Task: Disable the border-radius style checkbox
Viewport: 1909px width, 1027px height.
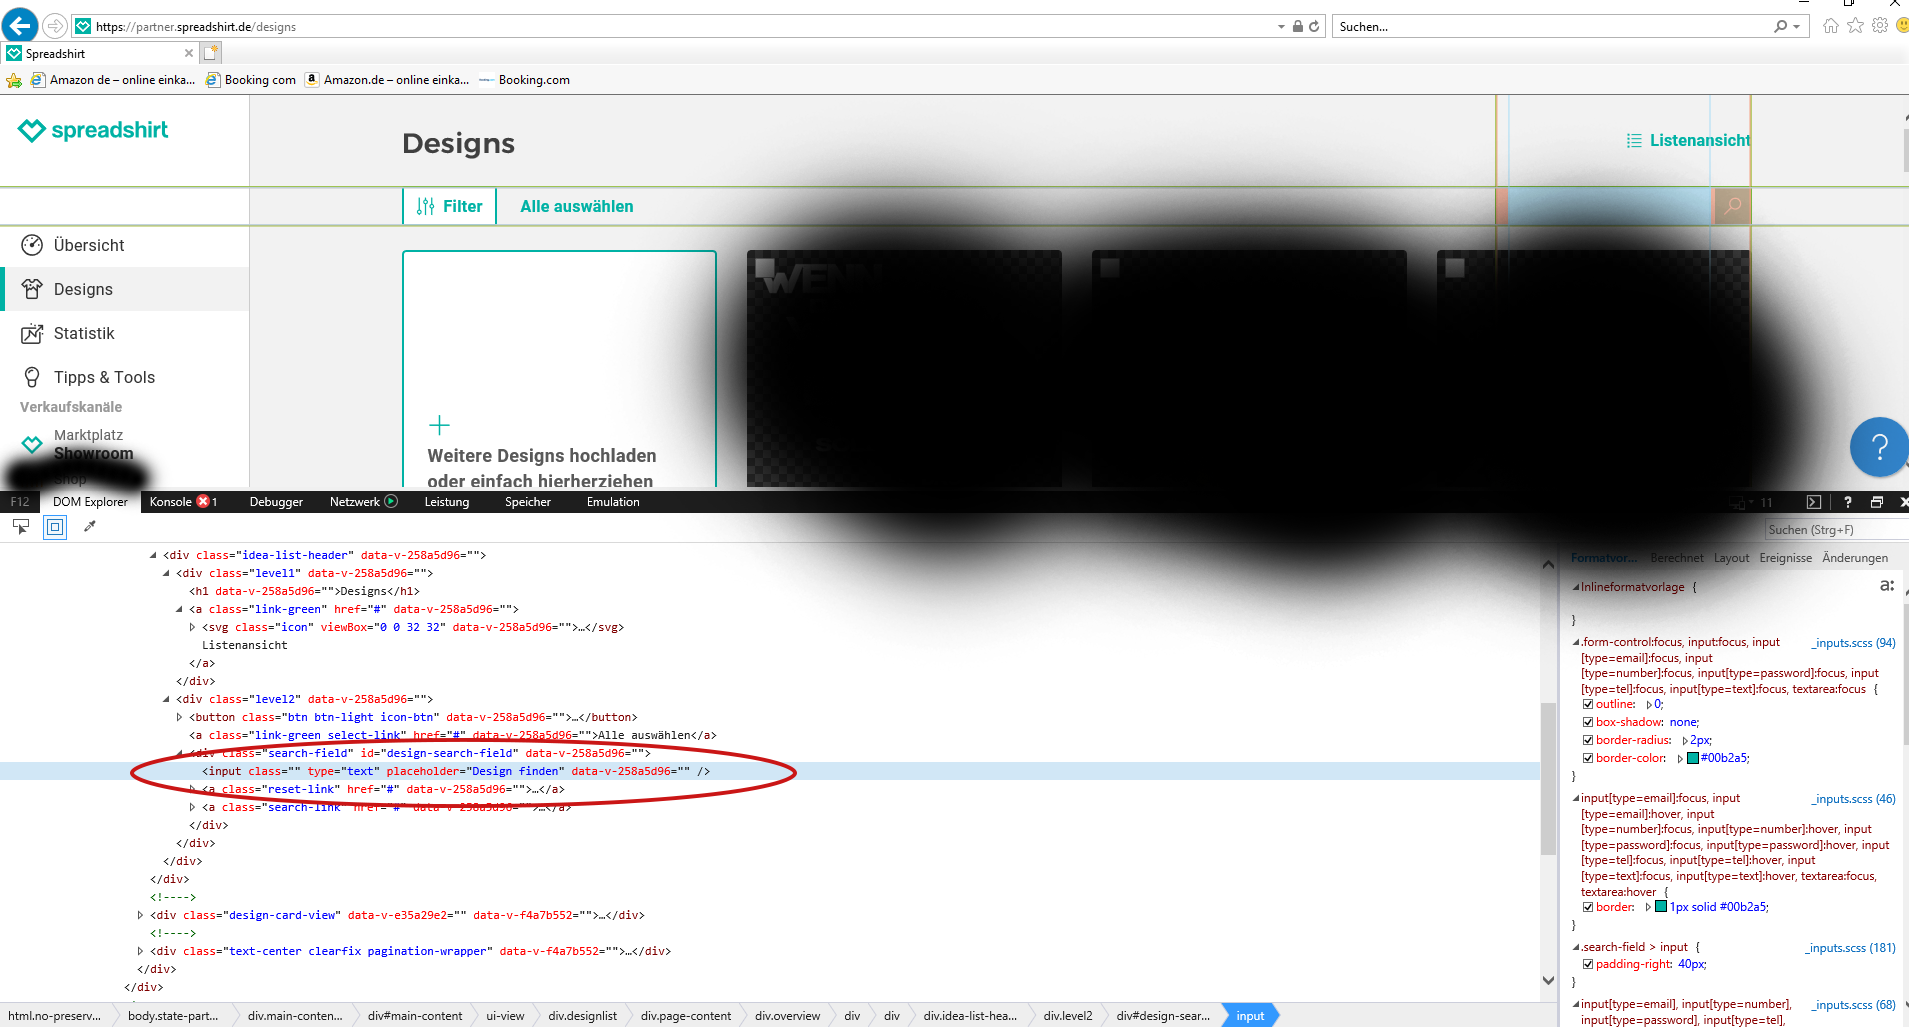Action: (1588, 740)
